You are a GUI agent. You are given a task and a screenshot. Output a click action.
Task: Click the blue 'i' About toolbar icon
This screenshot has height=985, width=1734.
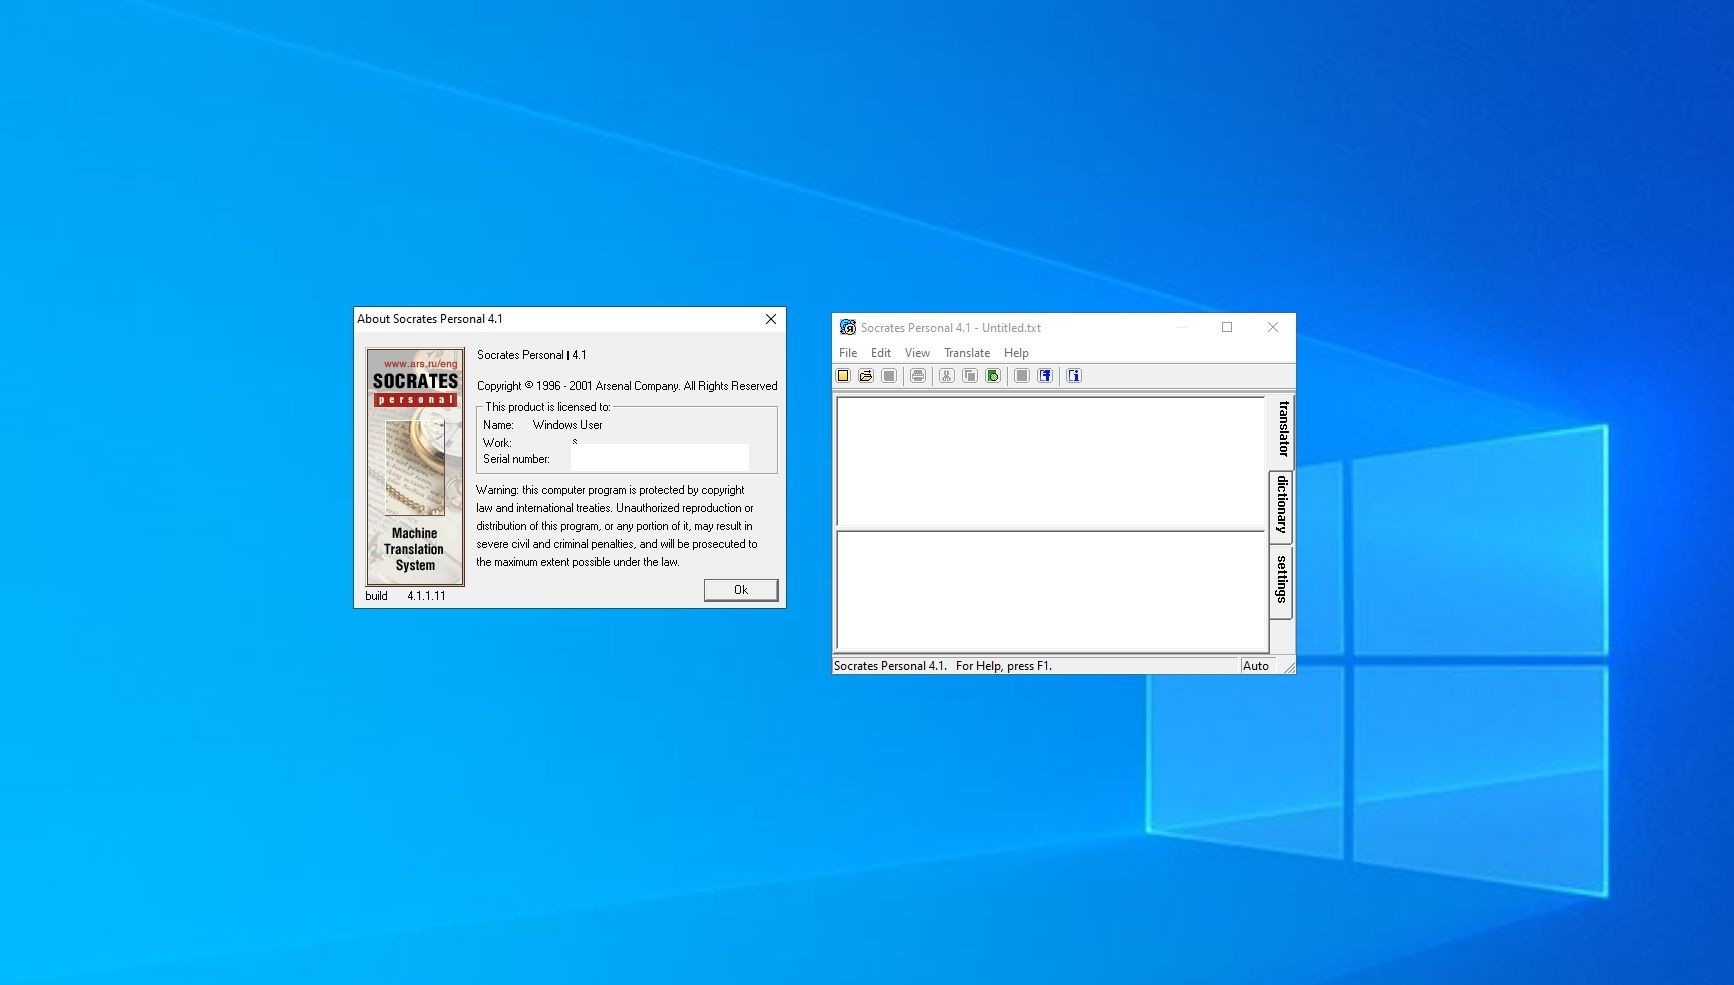point(1074,376)
